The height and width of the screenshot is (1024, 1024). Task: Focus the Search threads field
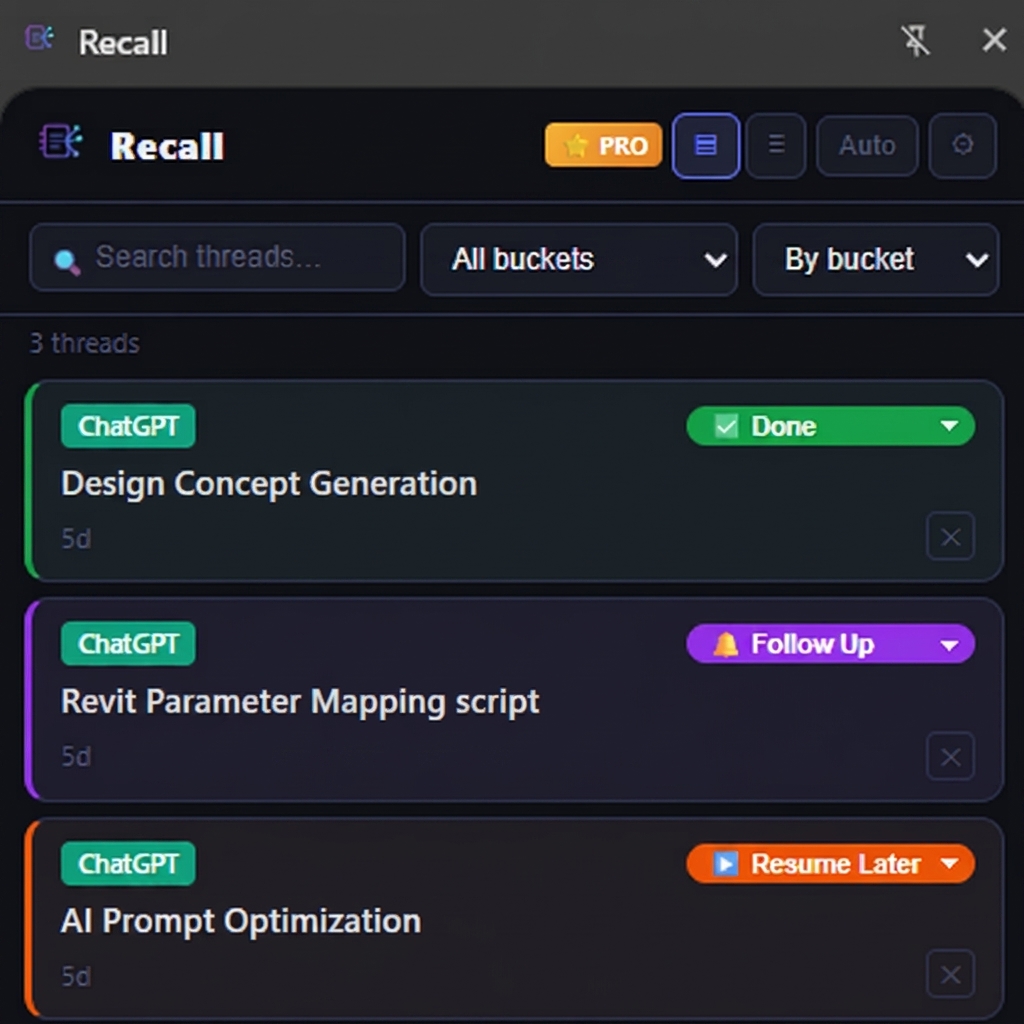[217, 257]
